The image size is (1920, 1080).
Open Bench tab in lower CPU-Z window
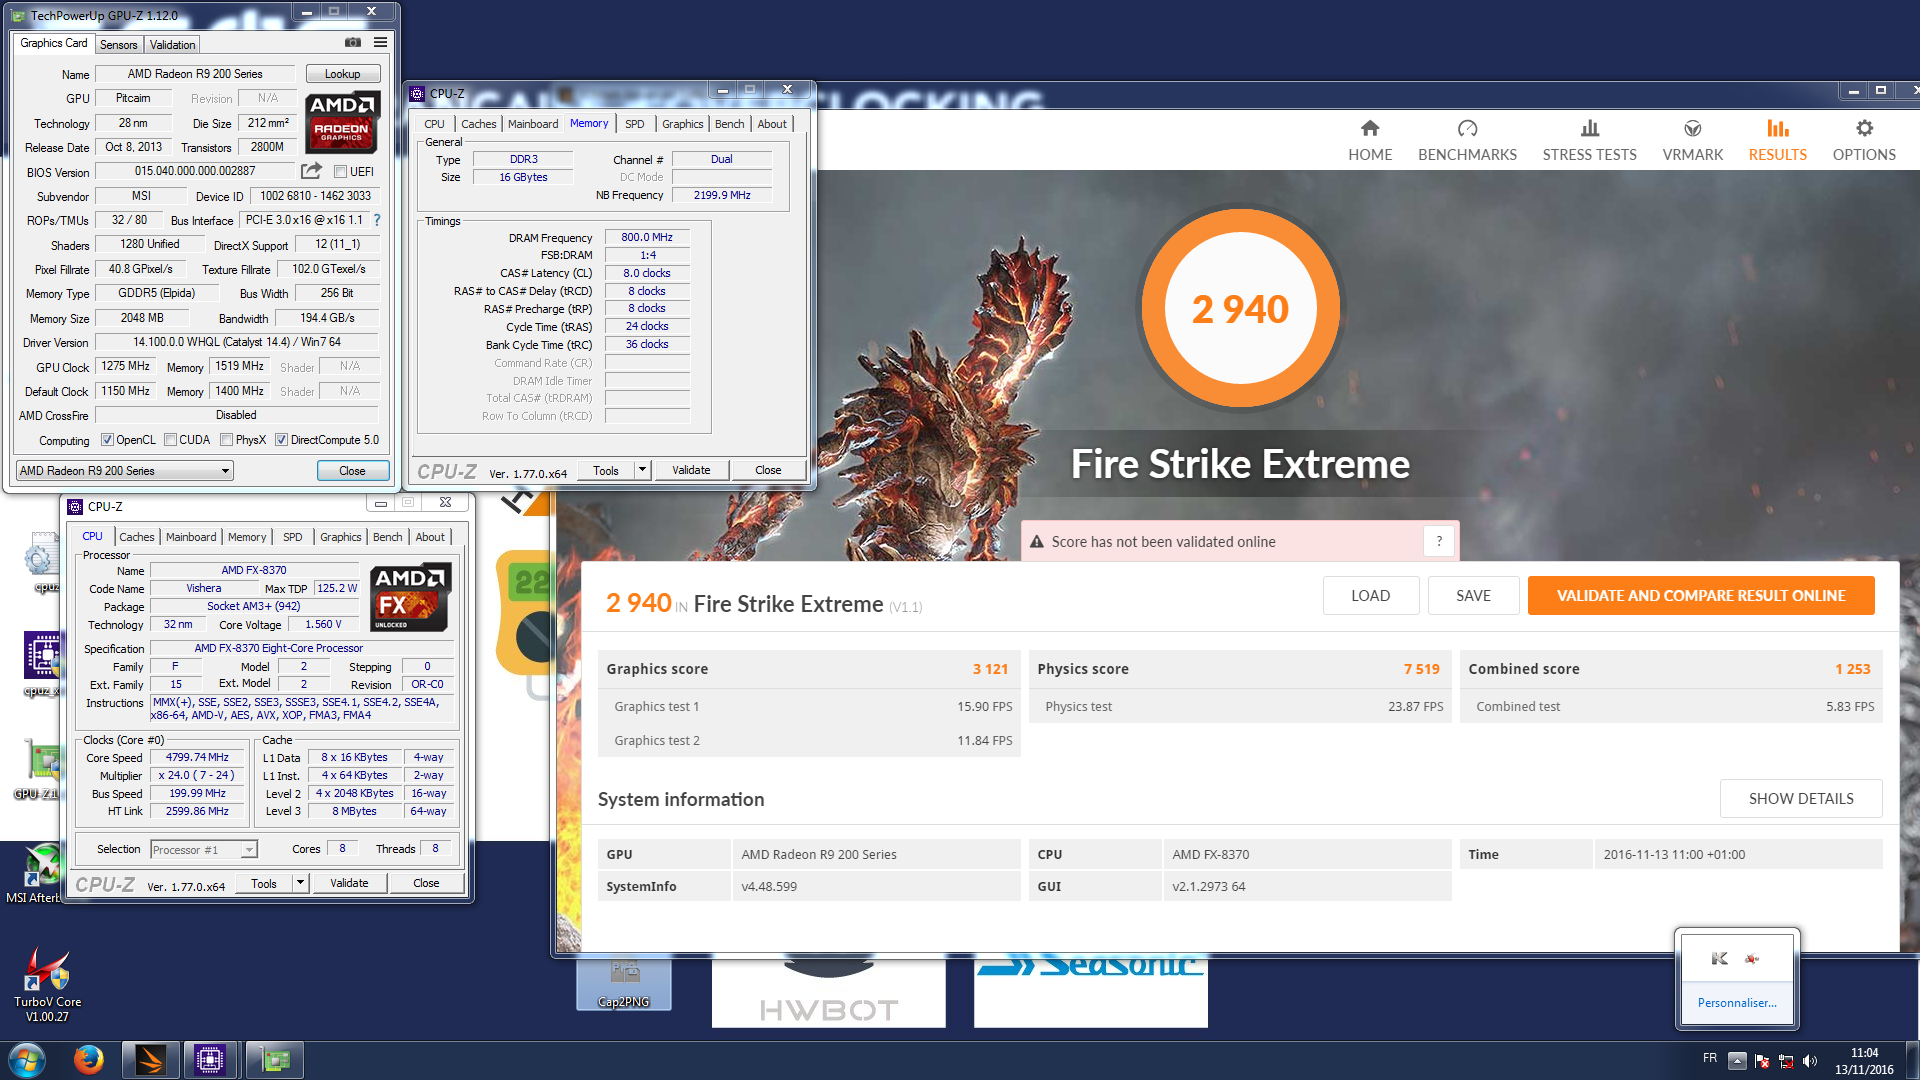pyautogui.click(x=387, y=537)
